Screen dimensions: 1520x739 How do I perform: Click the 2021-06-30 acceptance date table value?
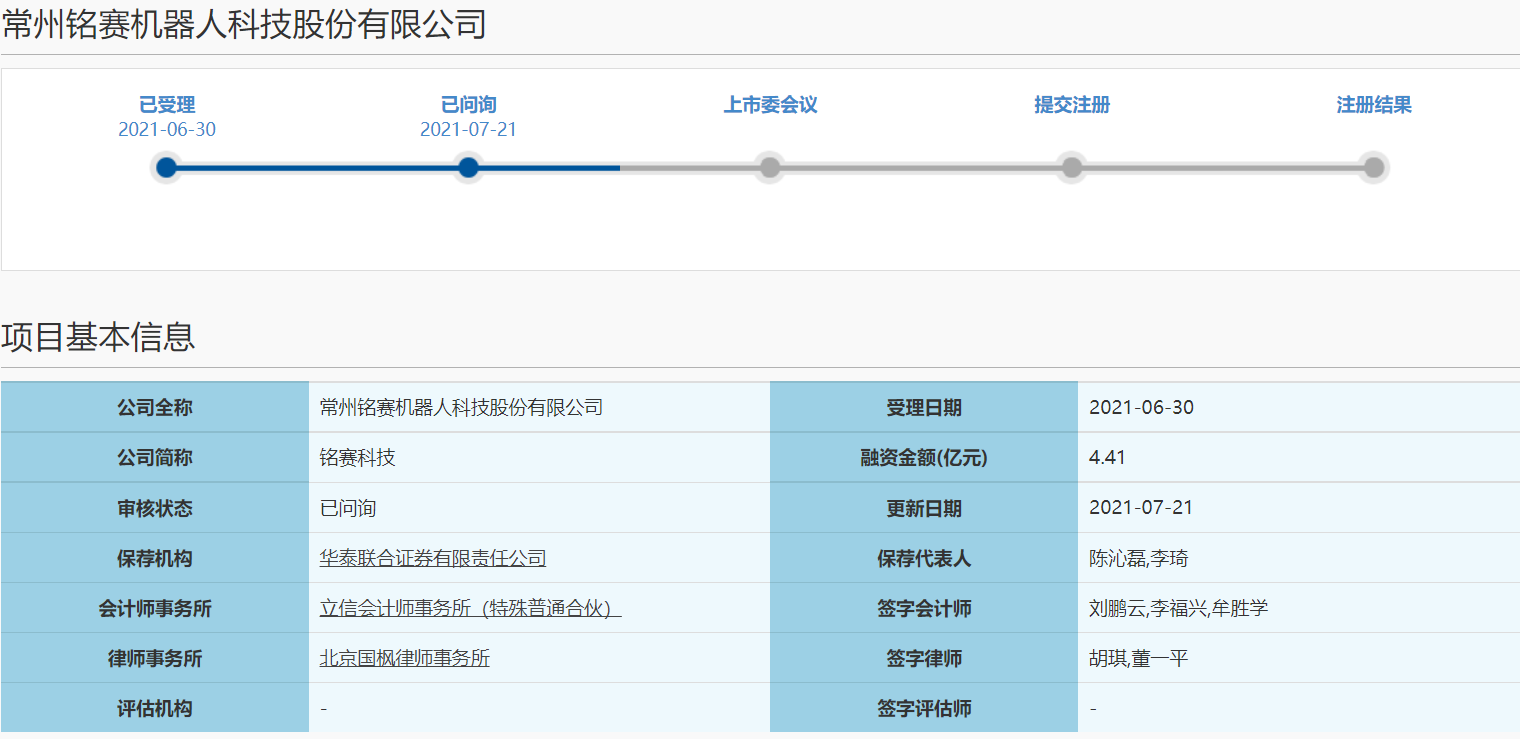pyautogui.click(x=1141, y=408)
